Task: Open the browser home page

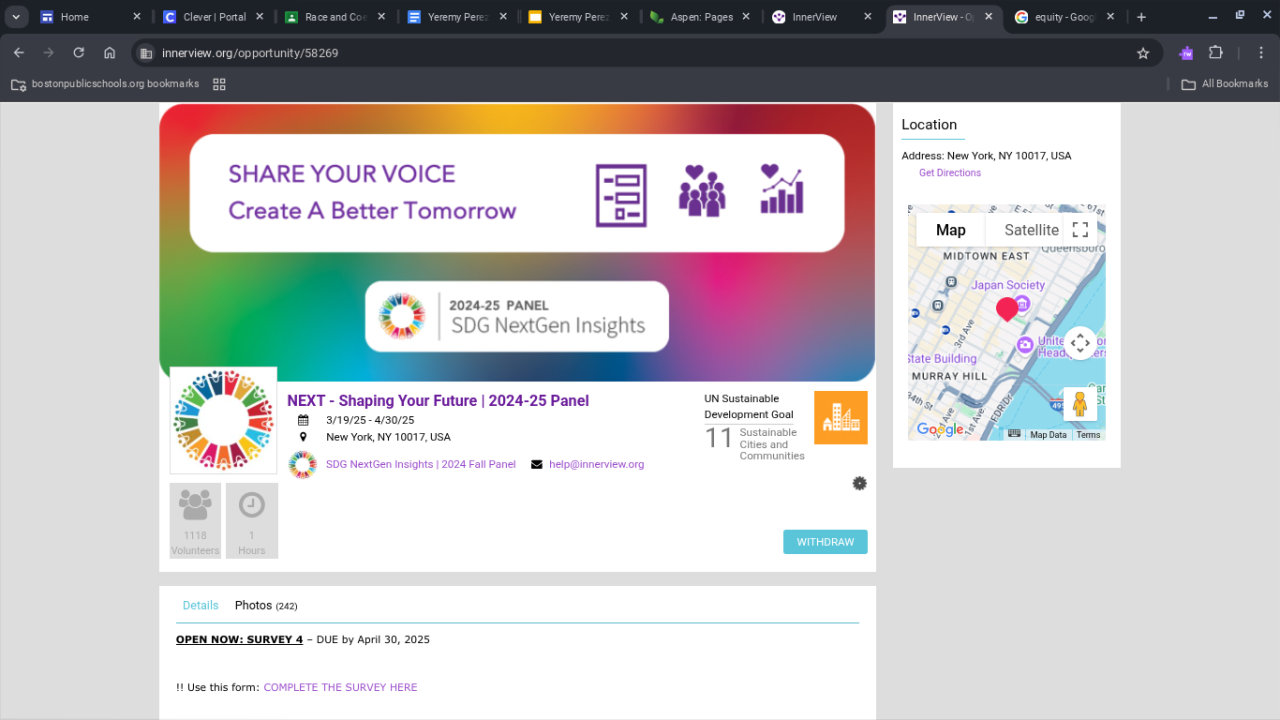Action: (110, 53)
